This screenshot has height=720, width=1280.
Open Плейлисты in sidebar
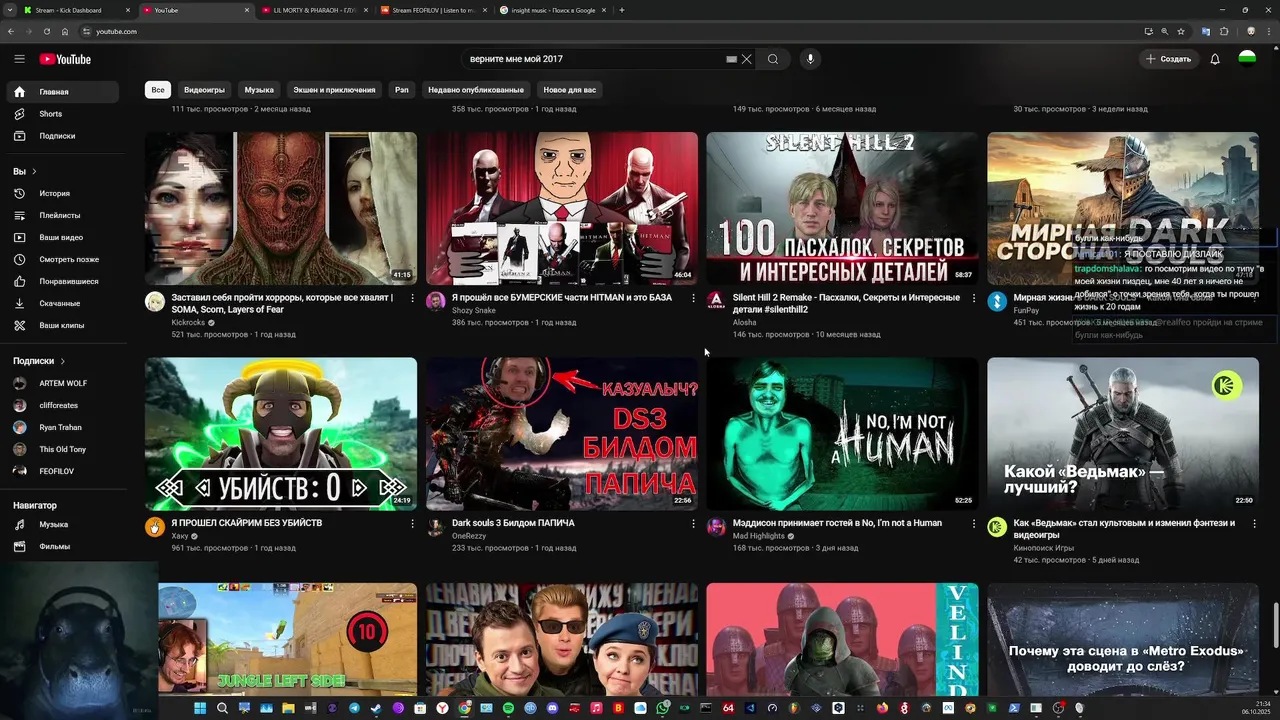coord(62,215)
